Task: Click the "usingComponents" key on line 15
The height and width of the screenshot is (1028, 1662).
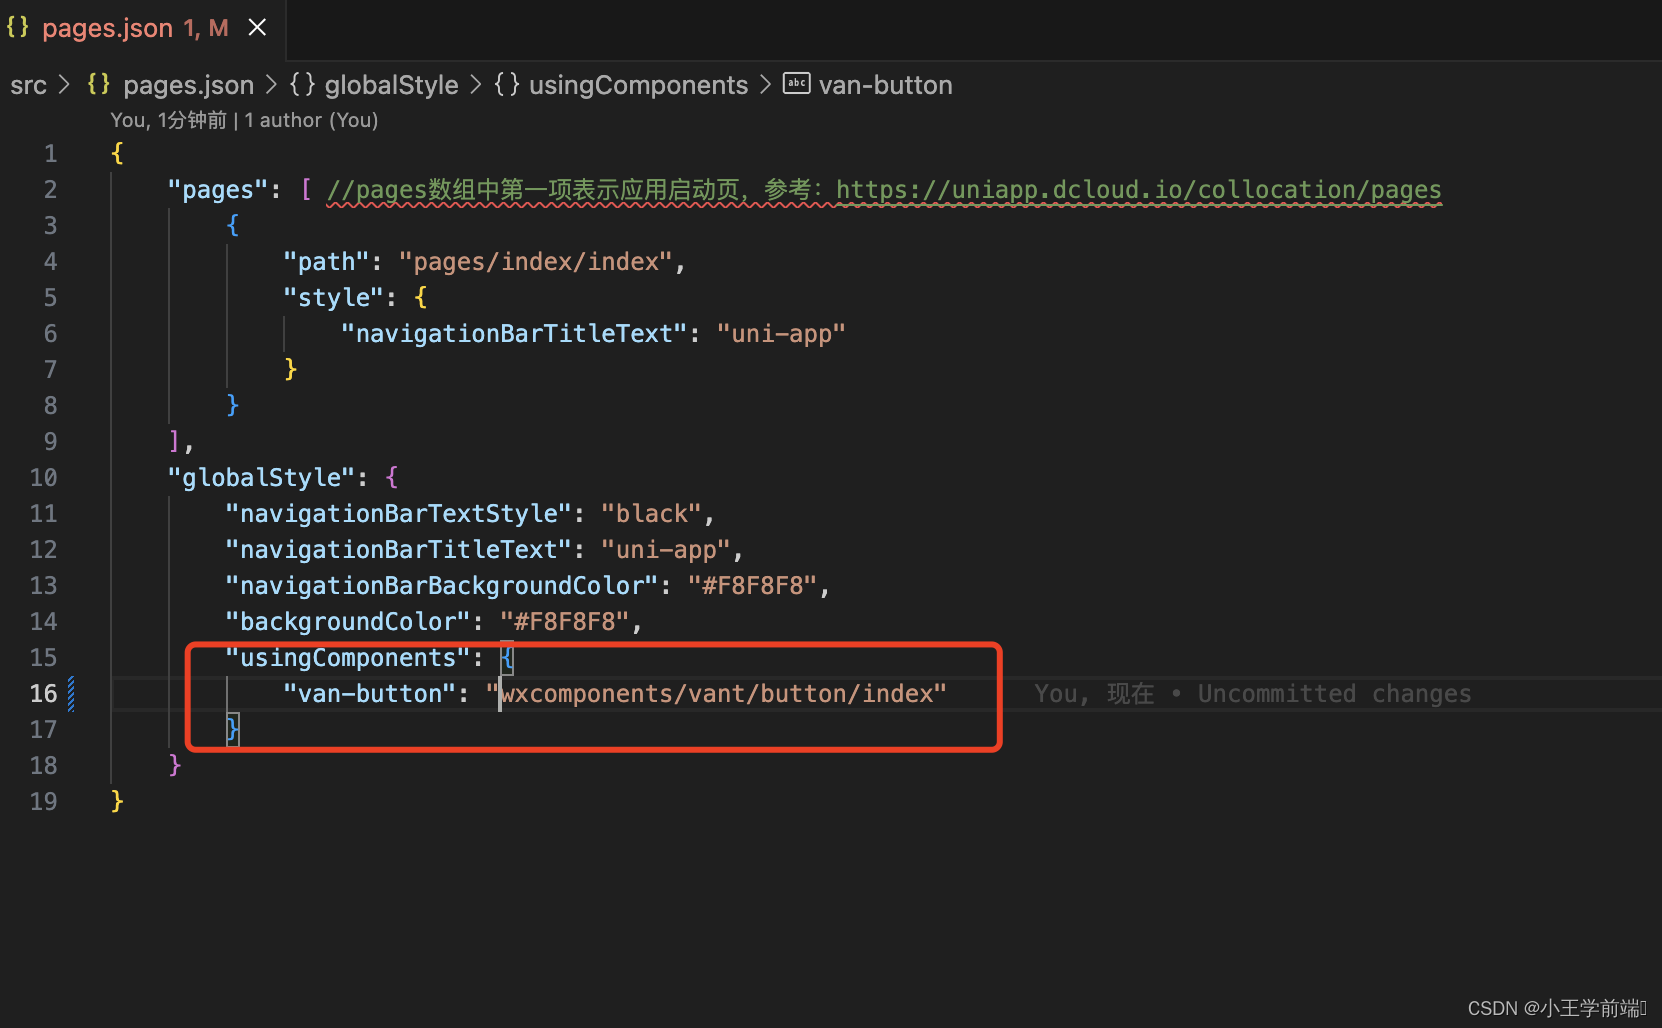Action: coord(348,658)
